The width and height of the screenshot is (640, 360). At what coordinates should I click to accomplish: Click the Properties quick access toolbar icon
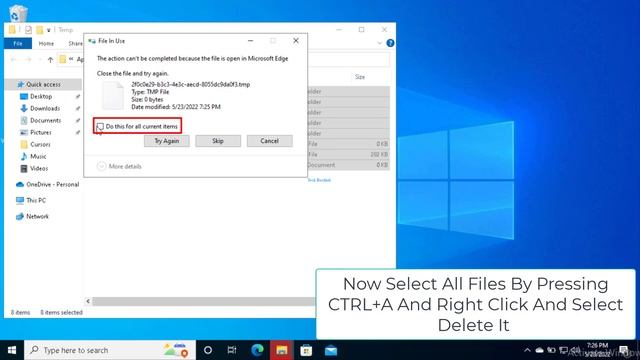(28, 30)
